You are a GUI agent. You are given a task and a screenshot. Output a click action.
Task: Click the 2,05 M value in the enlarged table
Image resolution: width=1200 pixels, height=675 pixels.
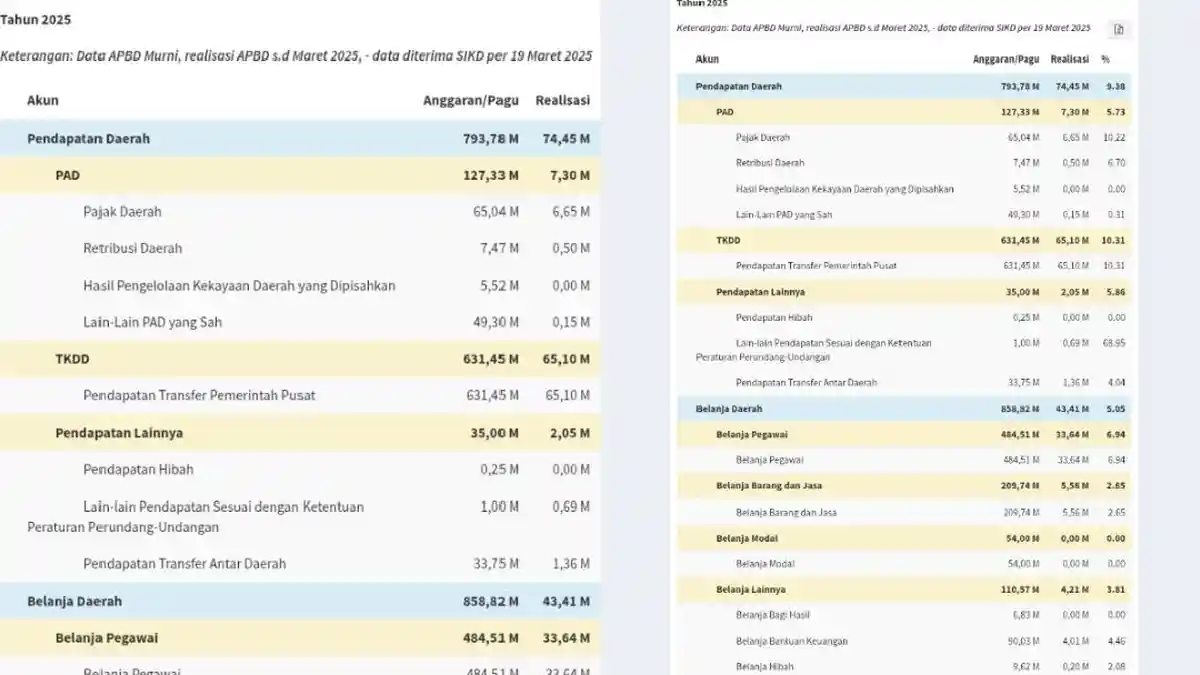click(x=570, y=433)
